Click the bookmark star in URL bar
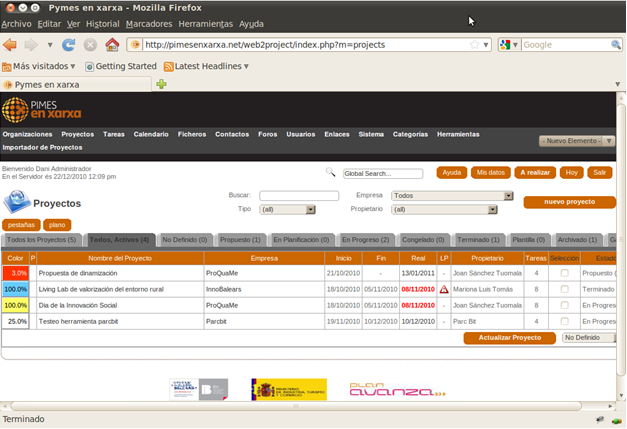The width and height of the screenshot is (627, 429). pos(473,45)
